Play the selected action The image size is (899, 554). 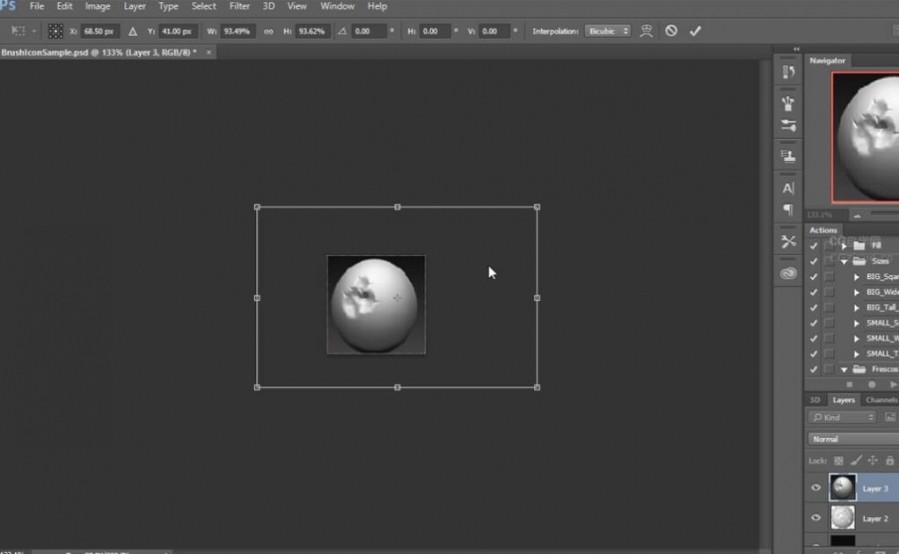tap(893, 384)
